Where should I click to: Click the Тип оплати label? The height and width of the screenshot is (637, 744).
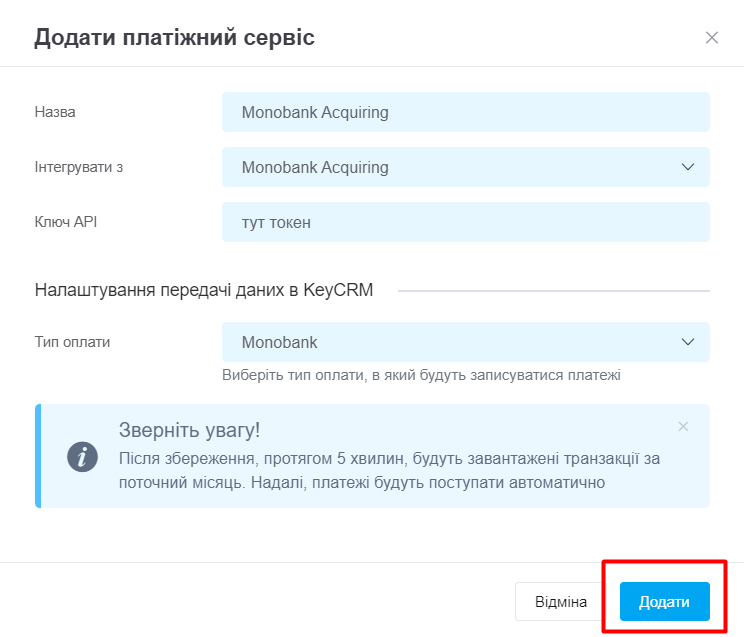[72, 342]
